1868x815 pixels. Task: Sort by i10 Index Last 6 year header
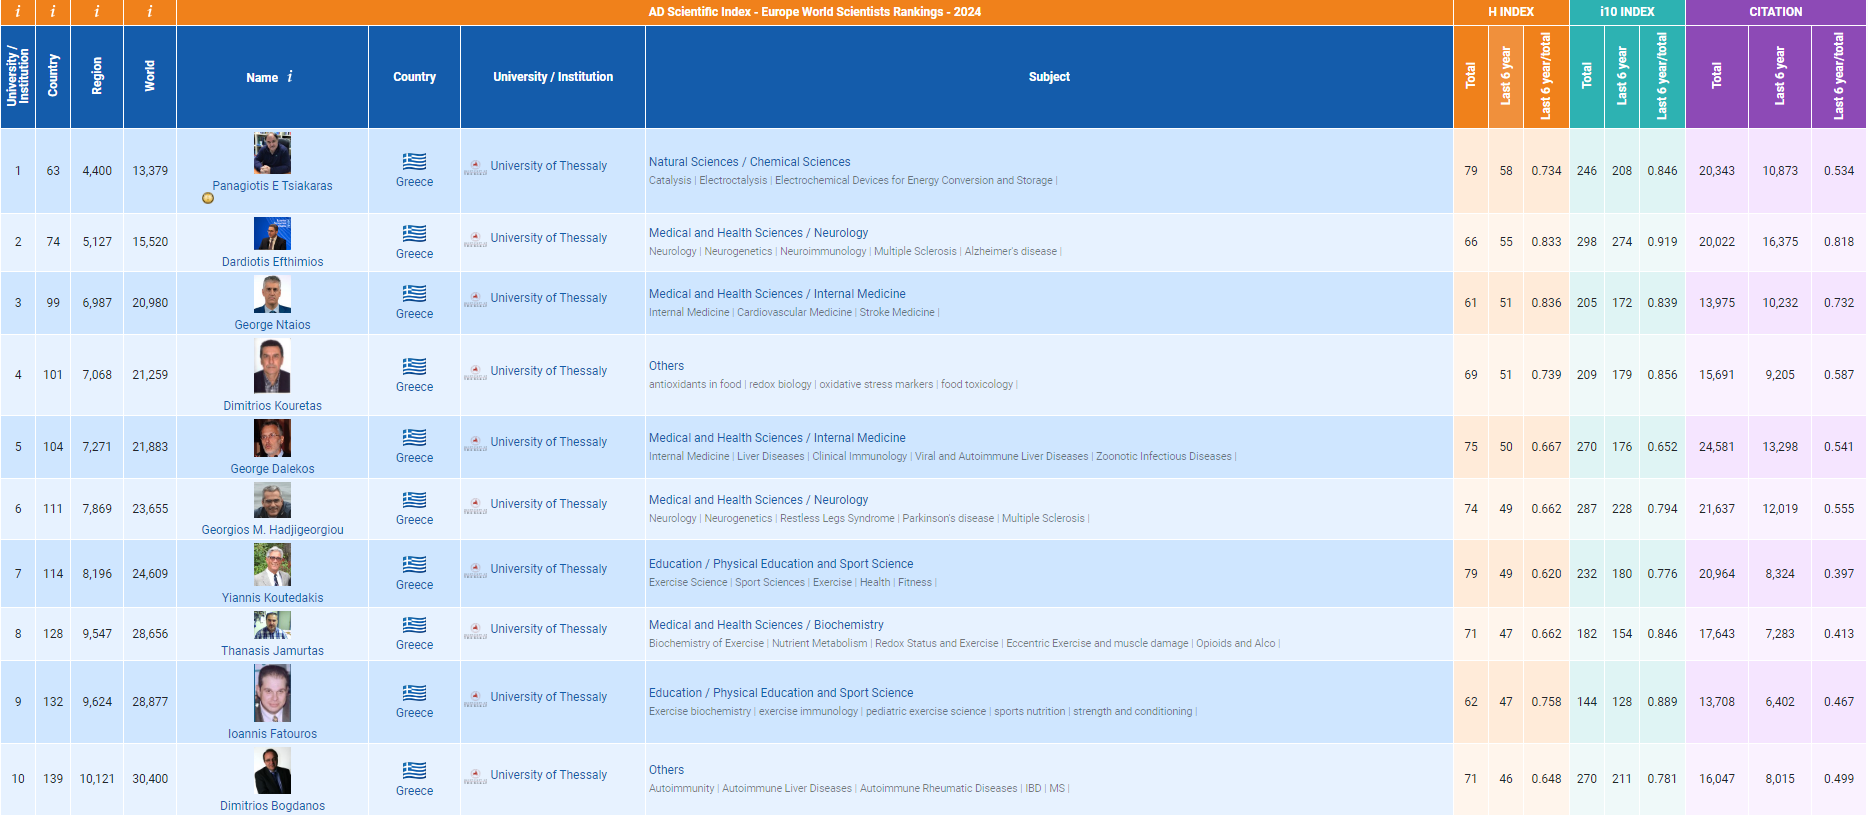point(1622,76)
